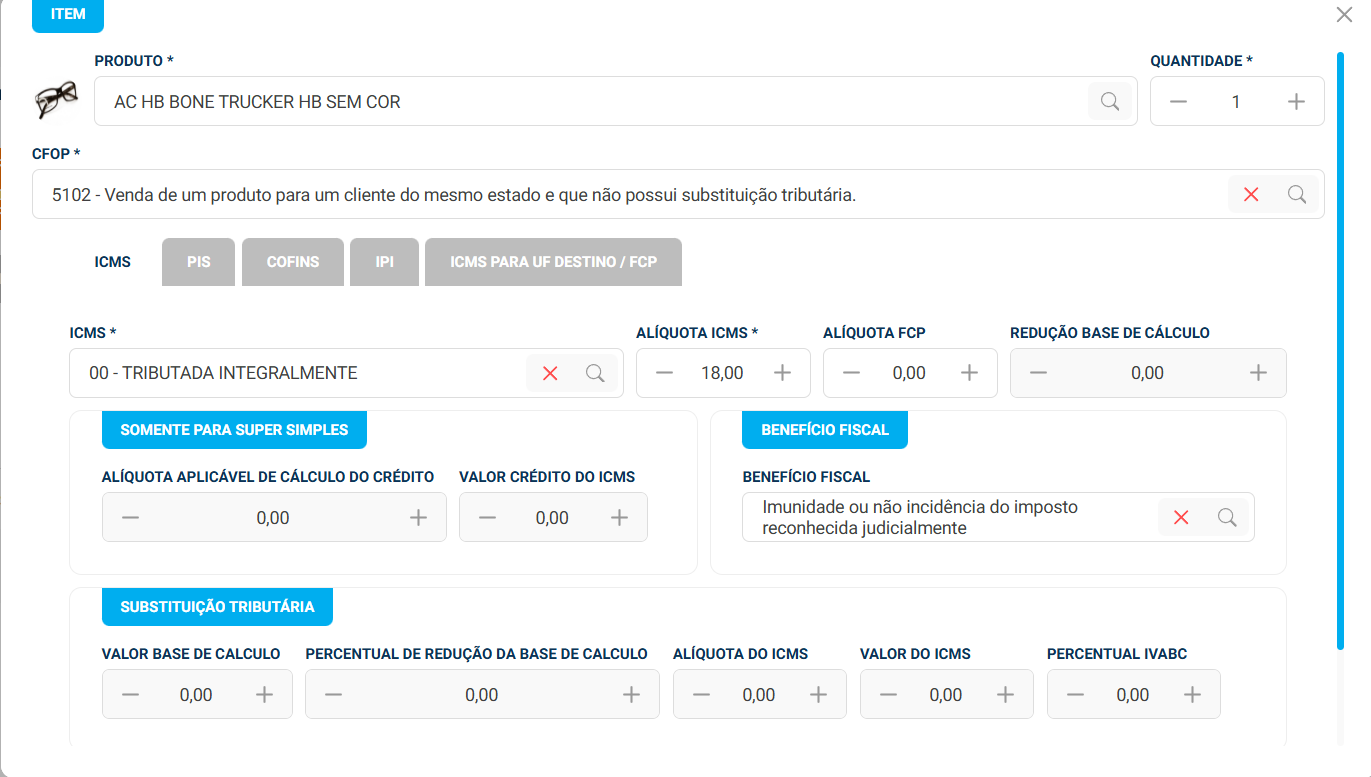
Task: Open CFOP search with the magnifier icon
Action: click(1297, 194)
